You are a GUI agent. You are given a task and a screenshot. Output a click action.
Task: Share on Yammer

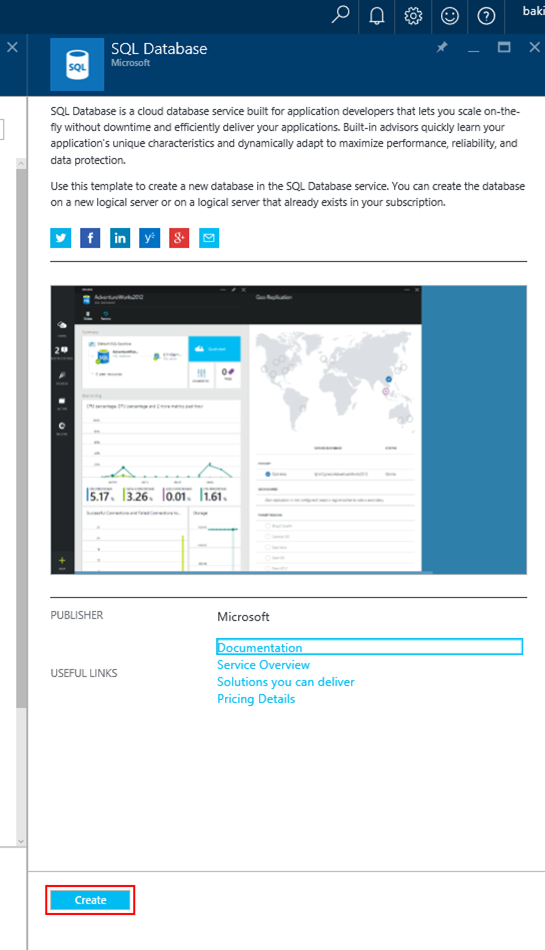(x=150, y=238)
